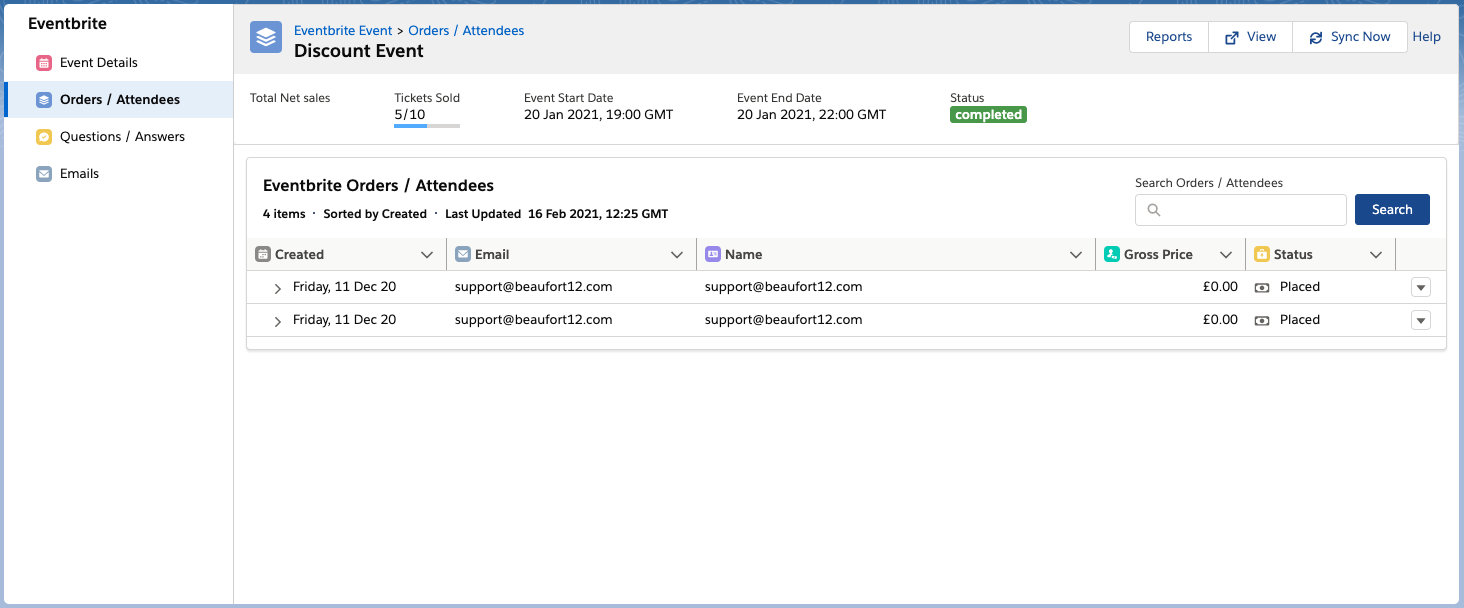Click the Created column header label

click(x=299, y=254)
